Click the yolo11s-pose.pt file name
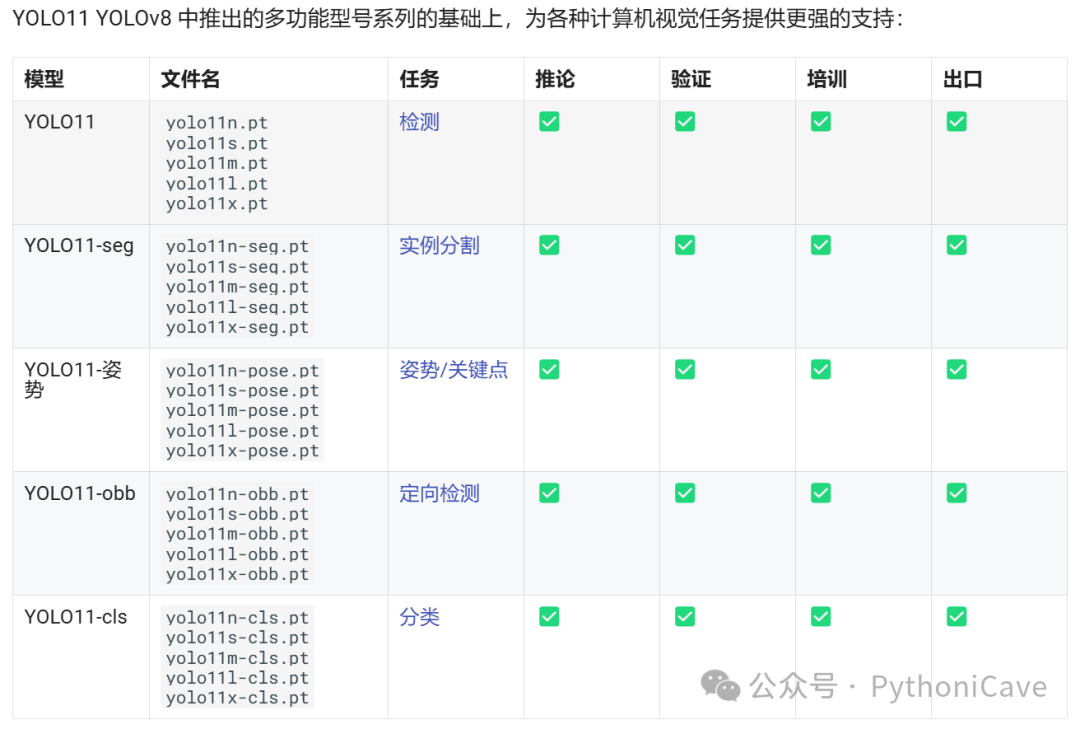1080x729 pixels. [242, 391]
